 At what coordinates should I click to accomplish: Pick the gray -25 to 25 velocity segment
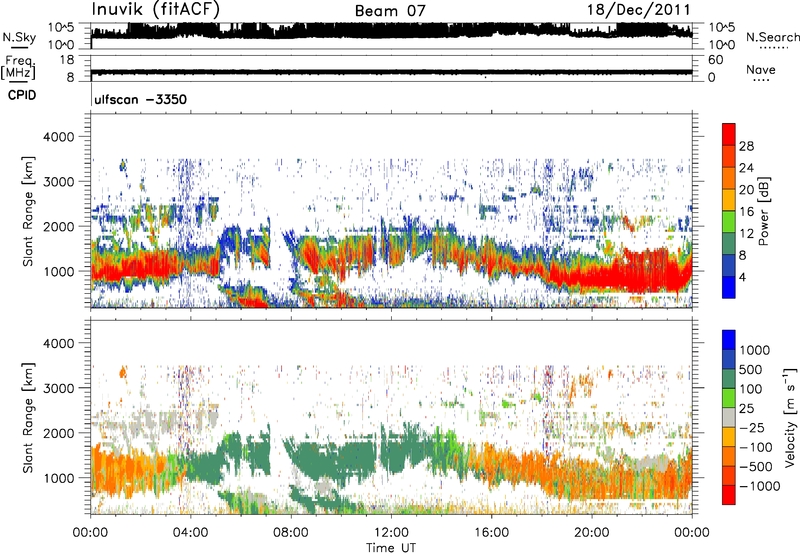[729, 417]
